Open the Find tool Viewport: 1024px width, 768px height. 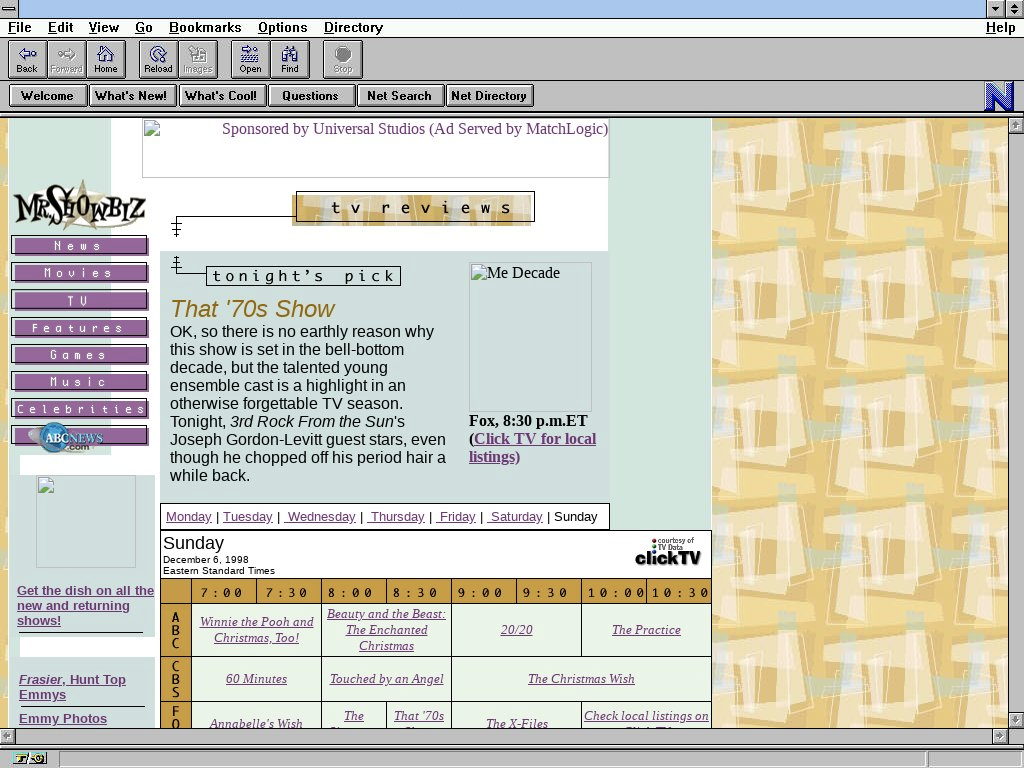tap(289, 59)
